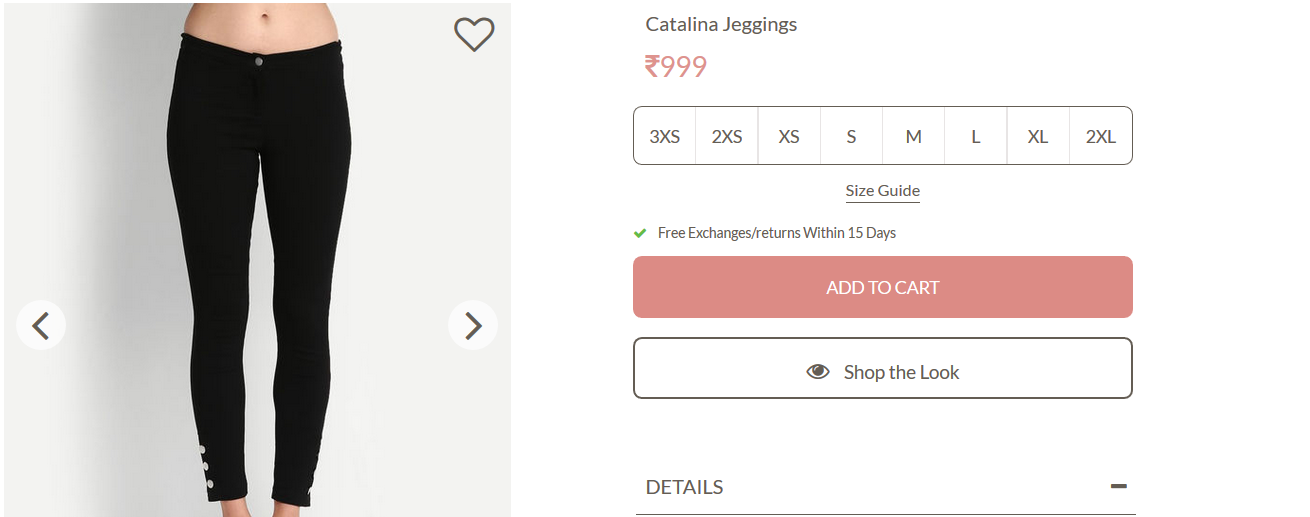The image size is (1310, 517).
Task: Click the eye icon in Shop the Look
Action: [818, 372]
